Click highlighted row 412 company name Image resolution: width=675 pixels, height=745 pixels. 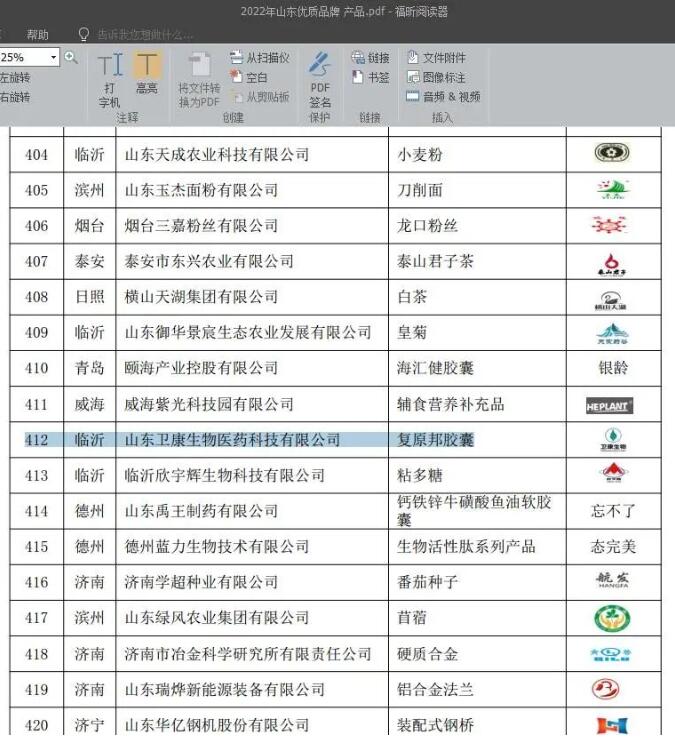(232, 440)
